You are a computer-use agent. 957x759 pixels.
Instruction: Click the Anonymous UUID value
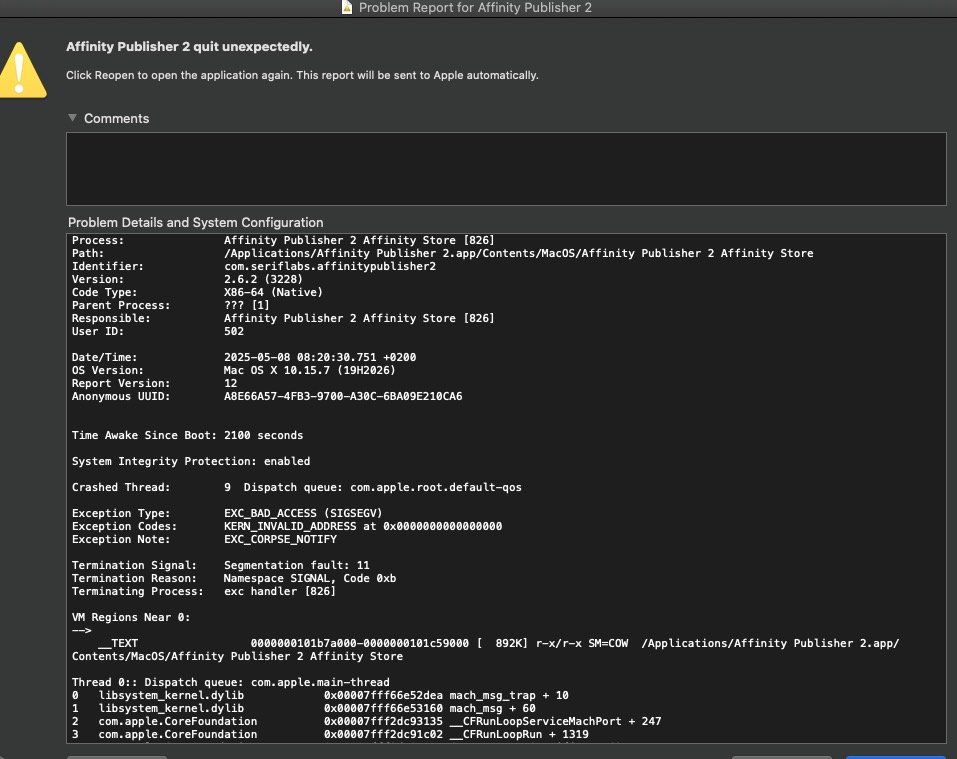[x=343, y=396]
